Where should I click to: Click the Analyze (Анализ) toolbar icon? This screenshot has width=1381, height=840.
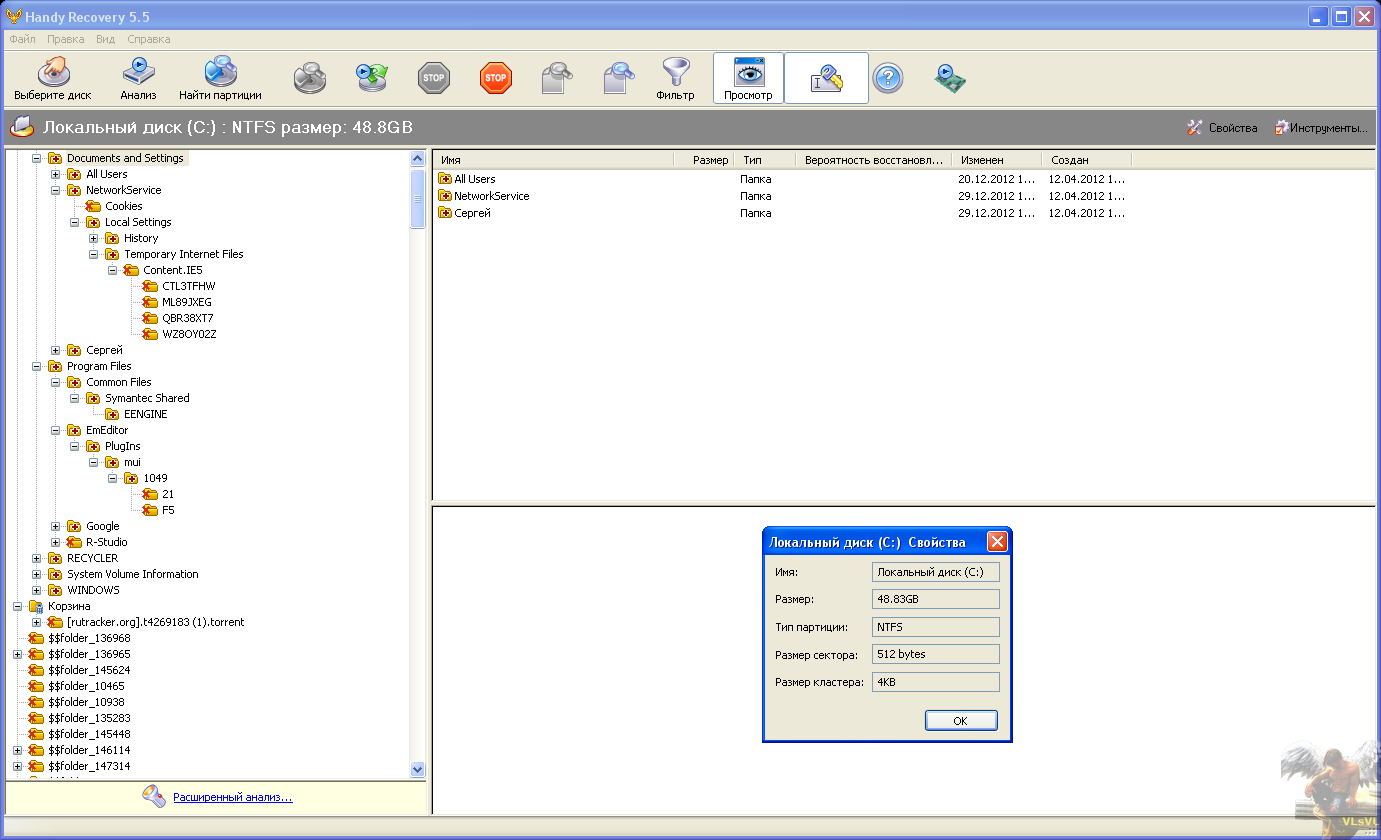tap(138, 79)
